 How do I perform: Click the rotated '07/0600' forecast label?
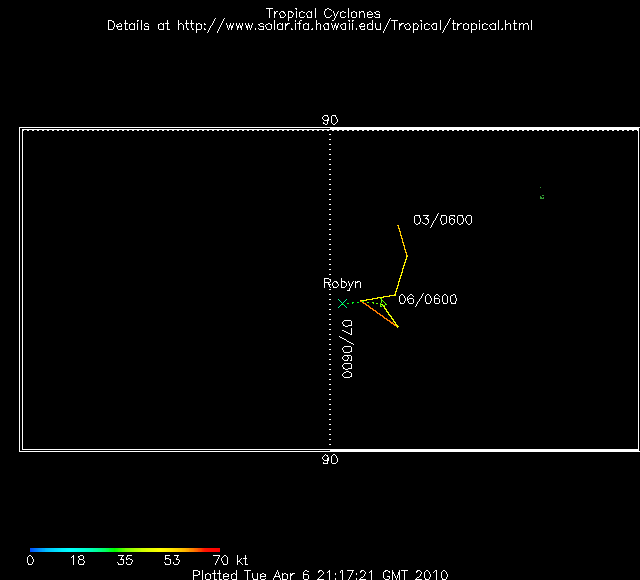tap(347, 349)
